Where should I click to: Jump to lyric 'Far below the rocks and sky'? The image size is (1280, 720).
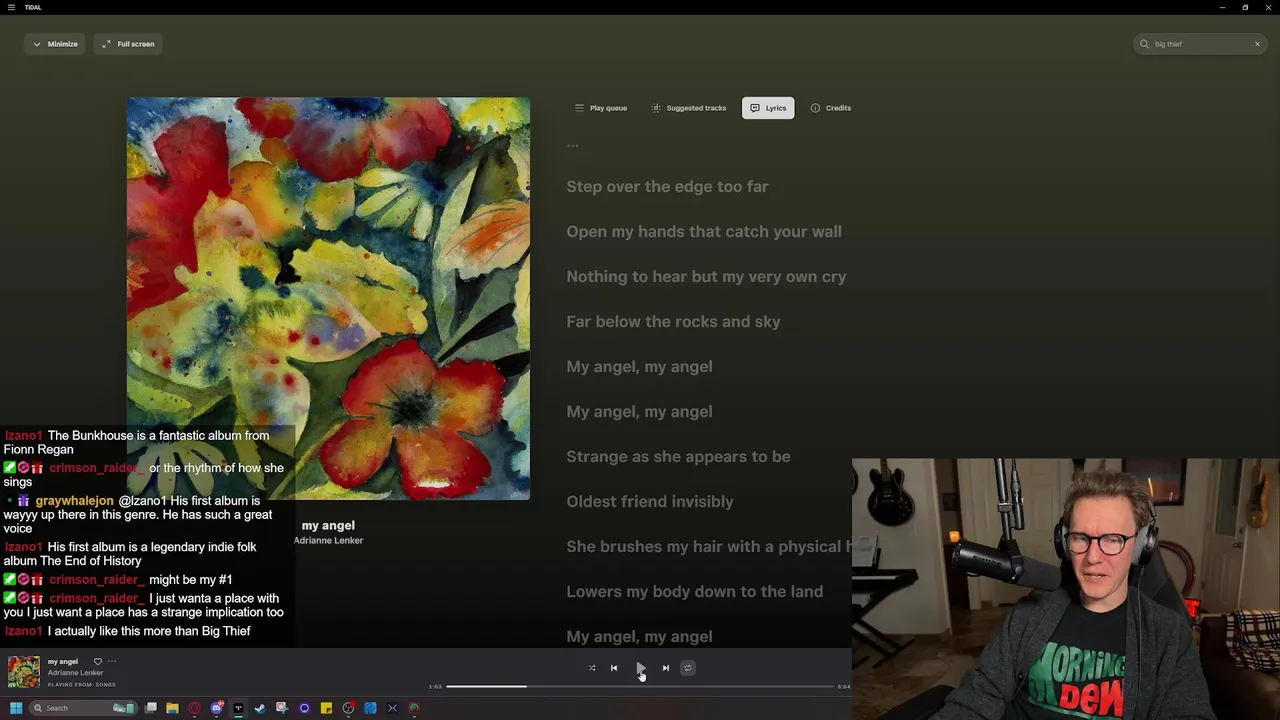click(x=673, y=322)
